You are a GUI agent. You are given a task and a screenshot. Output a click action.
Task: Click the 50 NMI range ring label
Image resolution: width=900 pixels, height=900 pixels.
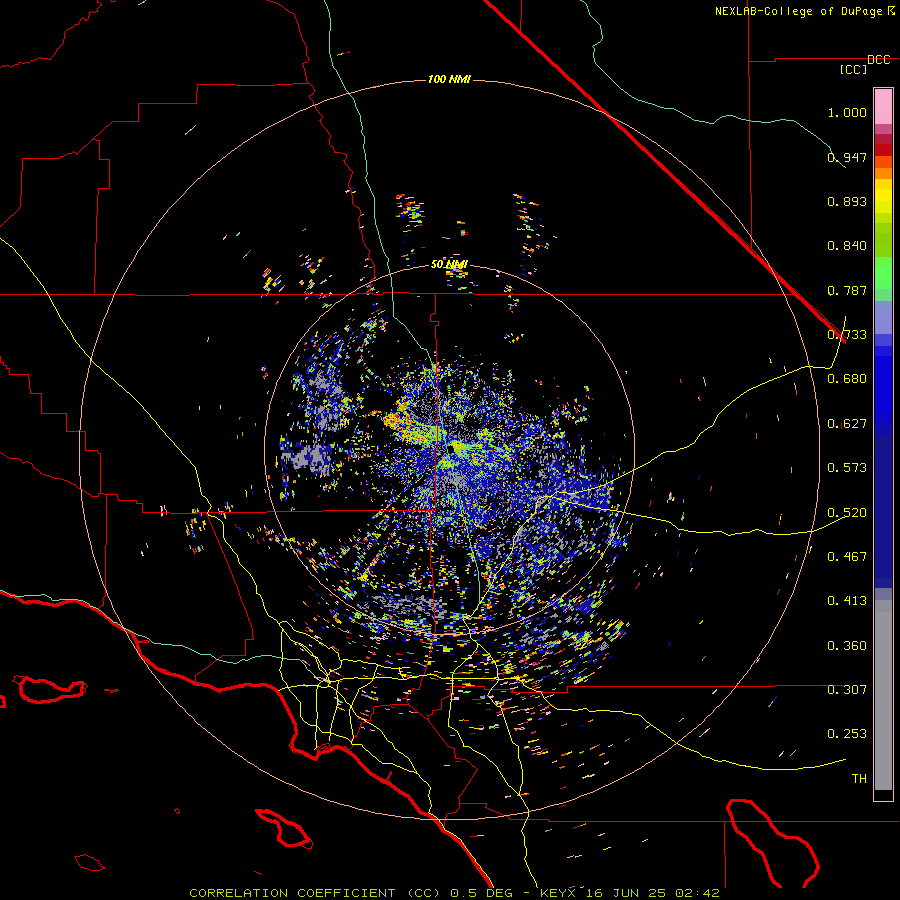pyautogui.click(x=449, y=264)
